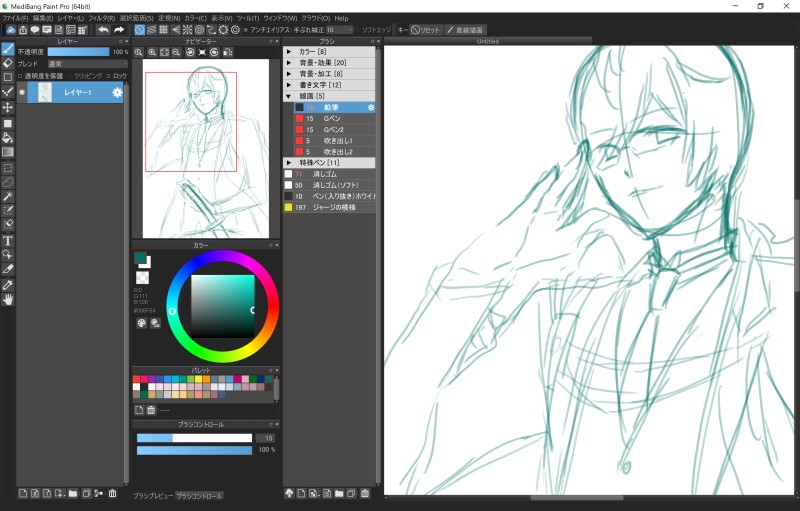The width and height of the screenshot is (800, 511).
Task: Open gear settings for 鉛筆 brush
Action: tap(371, 108)
